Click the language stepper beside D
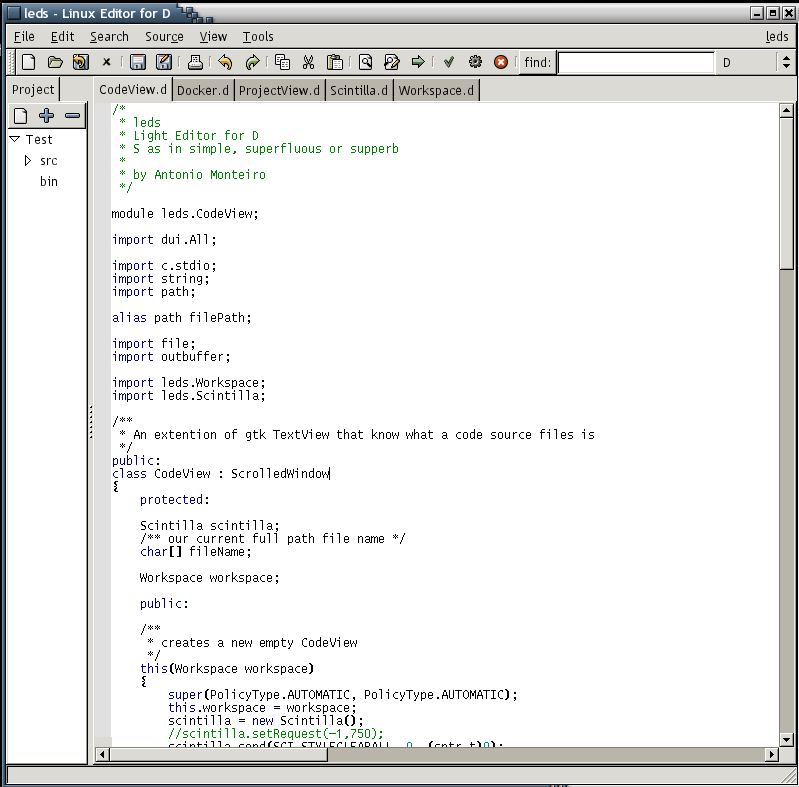 (786, 62)
